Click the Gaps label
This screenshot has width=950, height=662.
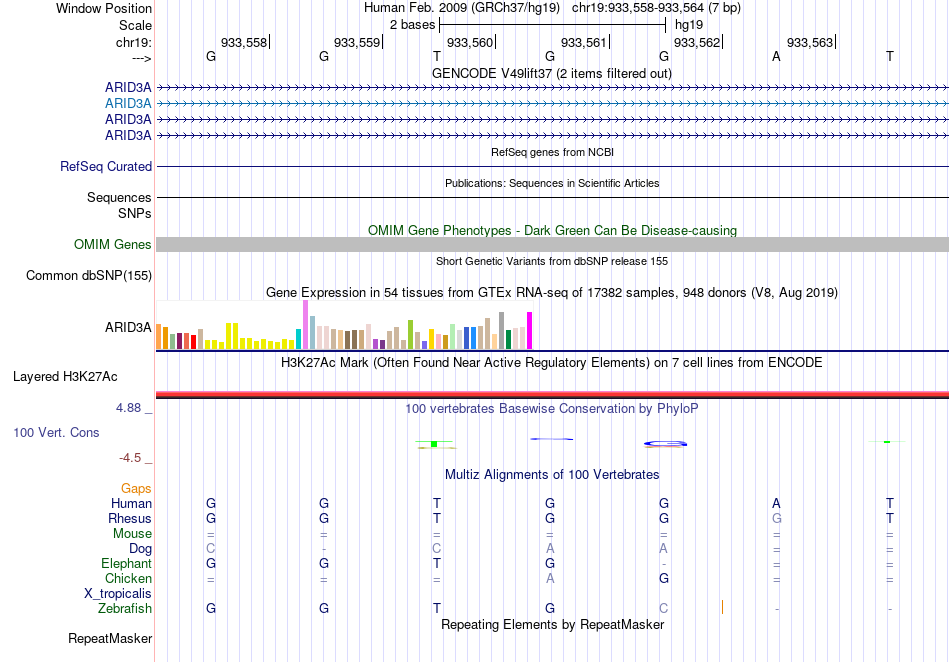pos(136,488)
